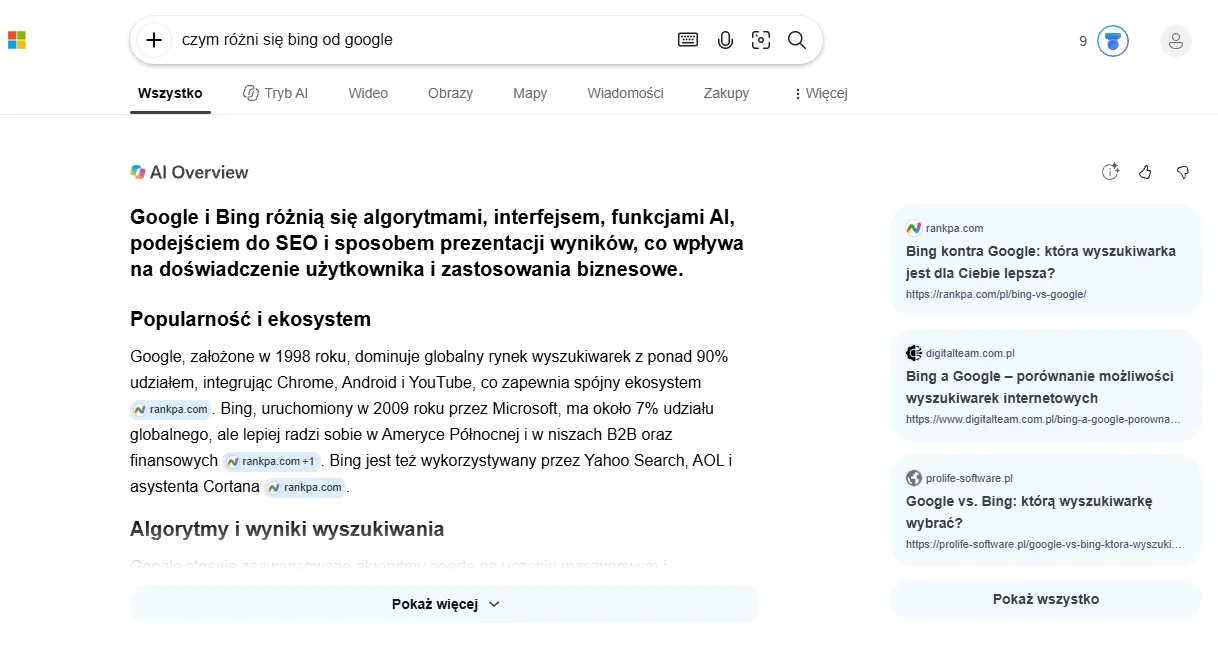Click the plus button in search box

(153, 40)
